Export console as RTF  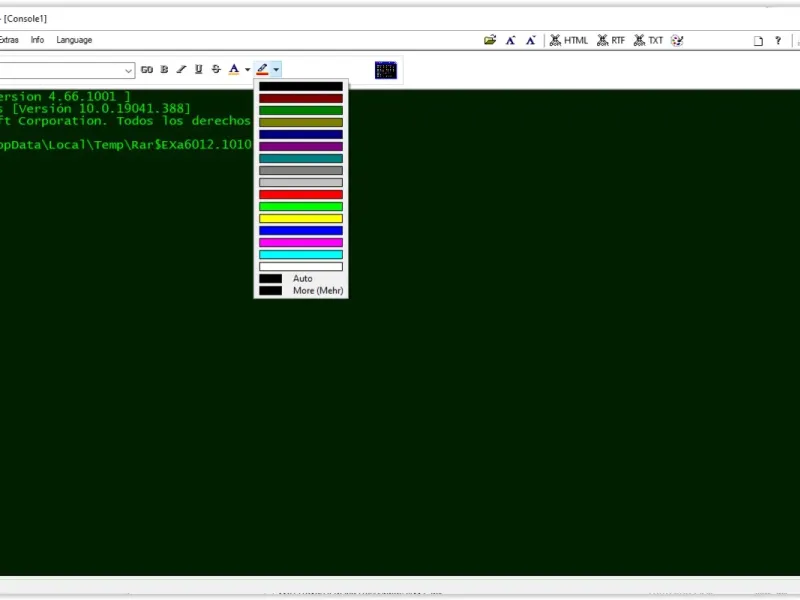coord(611,41)
